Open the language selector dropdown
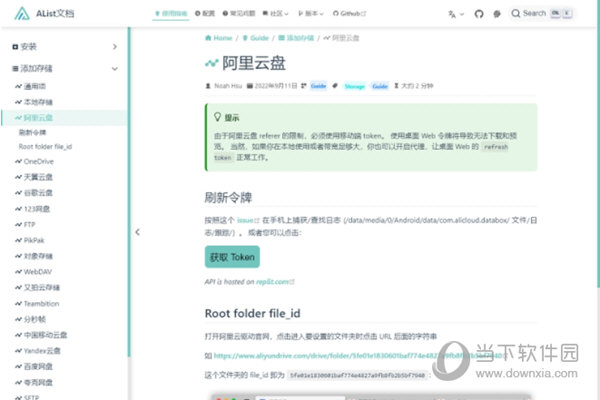 (x=456, y=14)
